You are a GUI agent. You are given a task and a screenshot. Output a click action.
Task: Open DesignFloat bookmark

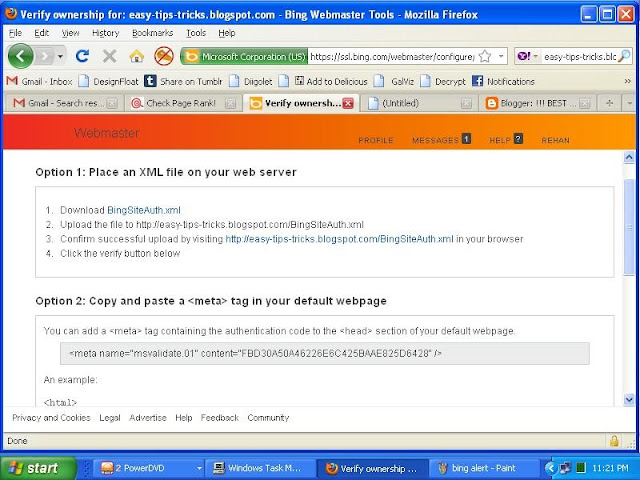click(109, 81)
